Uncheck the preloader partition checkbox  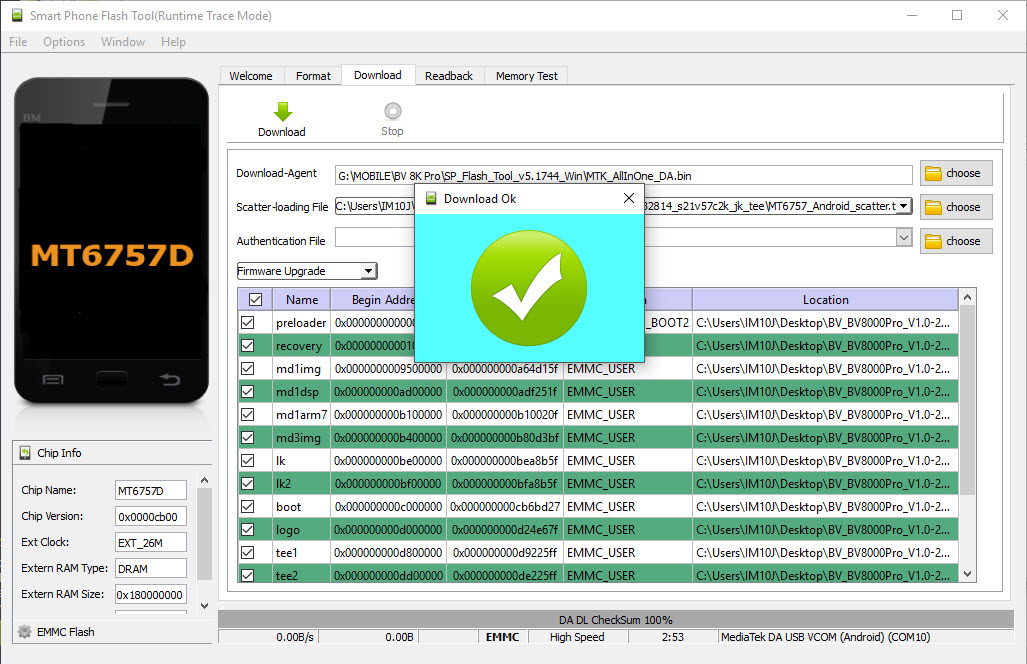pyautogui.click(x=248, y=323)
